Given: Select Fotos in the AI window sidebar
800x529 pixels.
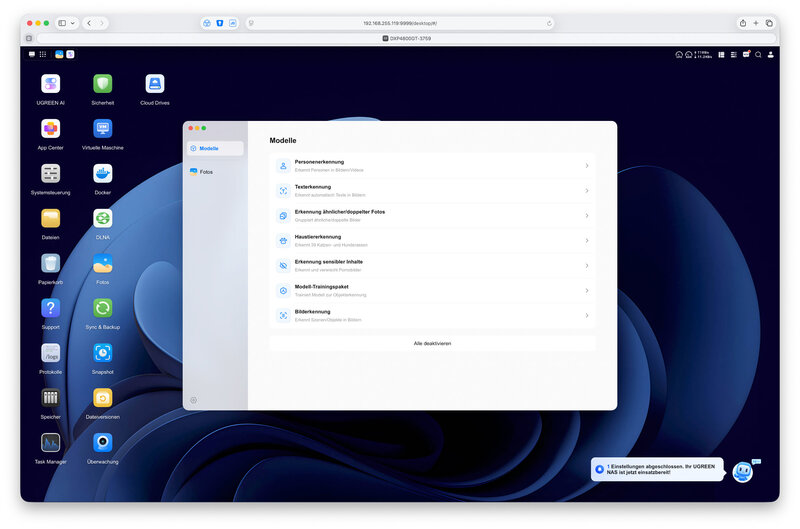Looking at the screenshot, I should pos(215,172).
